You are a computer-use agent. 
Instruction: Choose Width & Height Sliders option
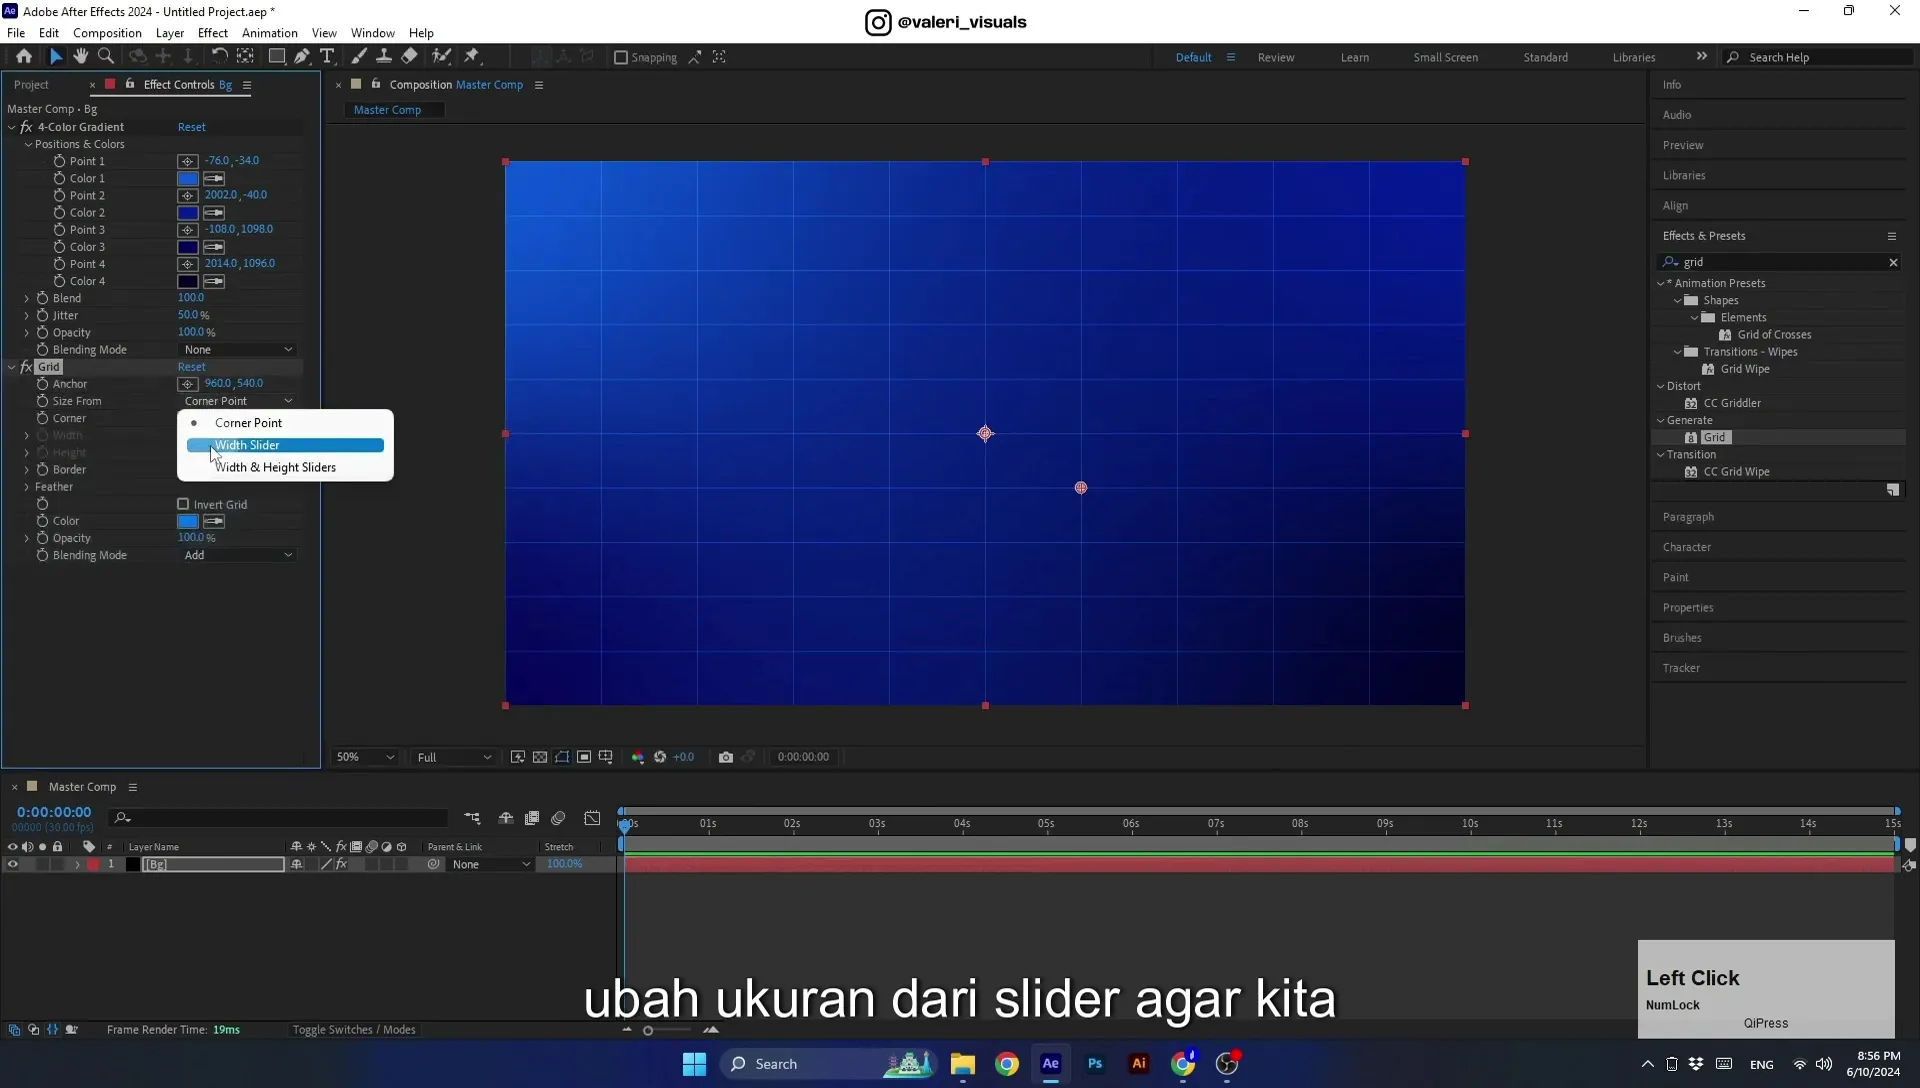click(x=285, y=467)
